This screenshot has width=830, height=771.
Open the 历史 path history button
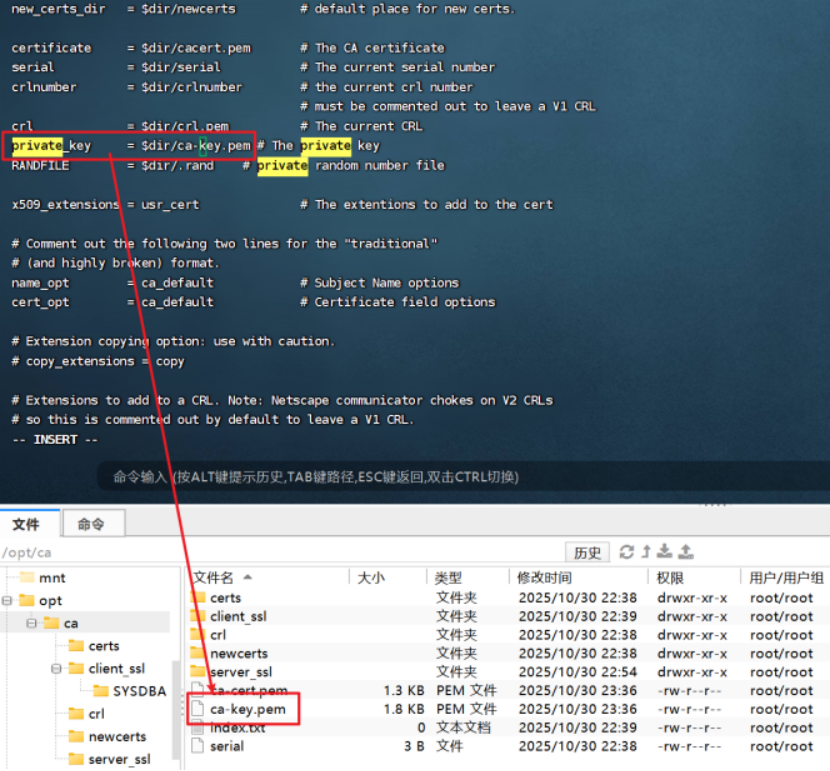[588, 552]
